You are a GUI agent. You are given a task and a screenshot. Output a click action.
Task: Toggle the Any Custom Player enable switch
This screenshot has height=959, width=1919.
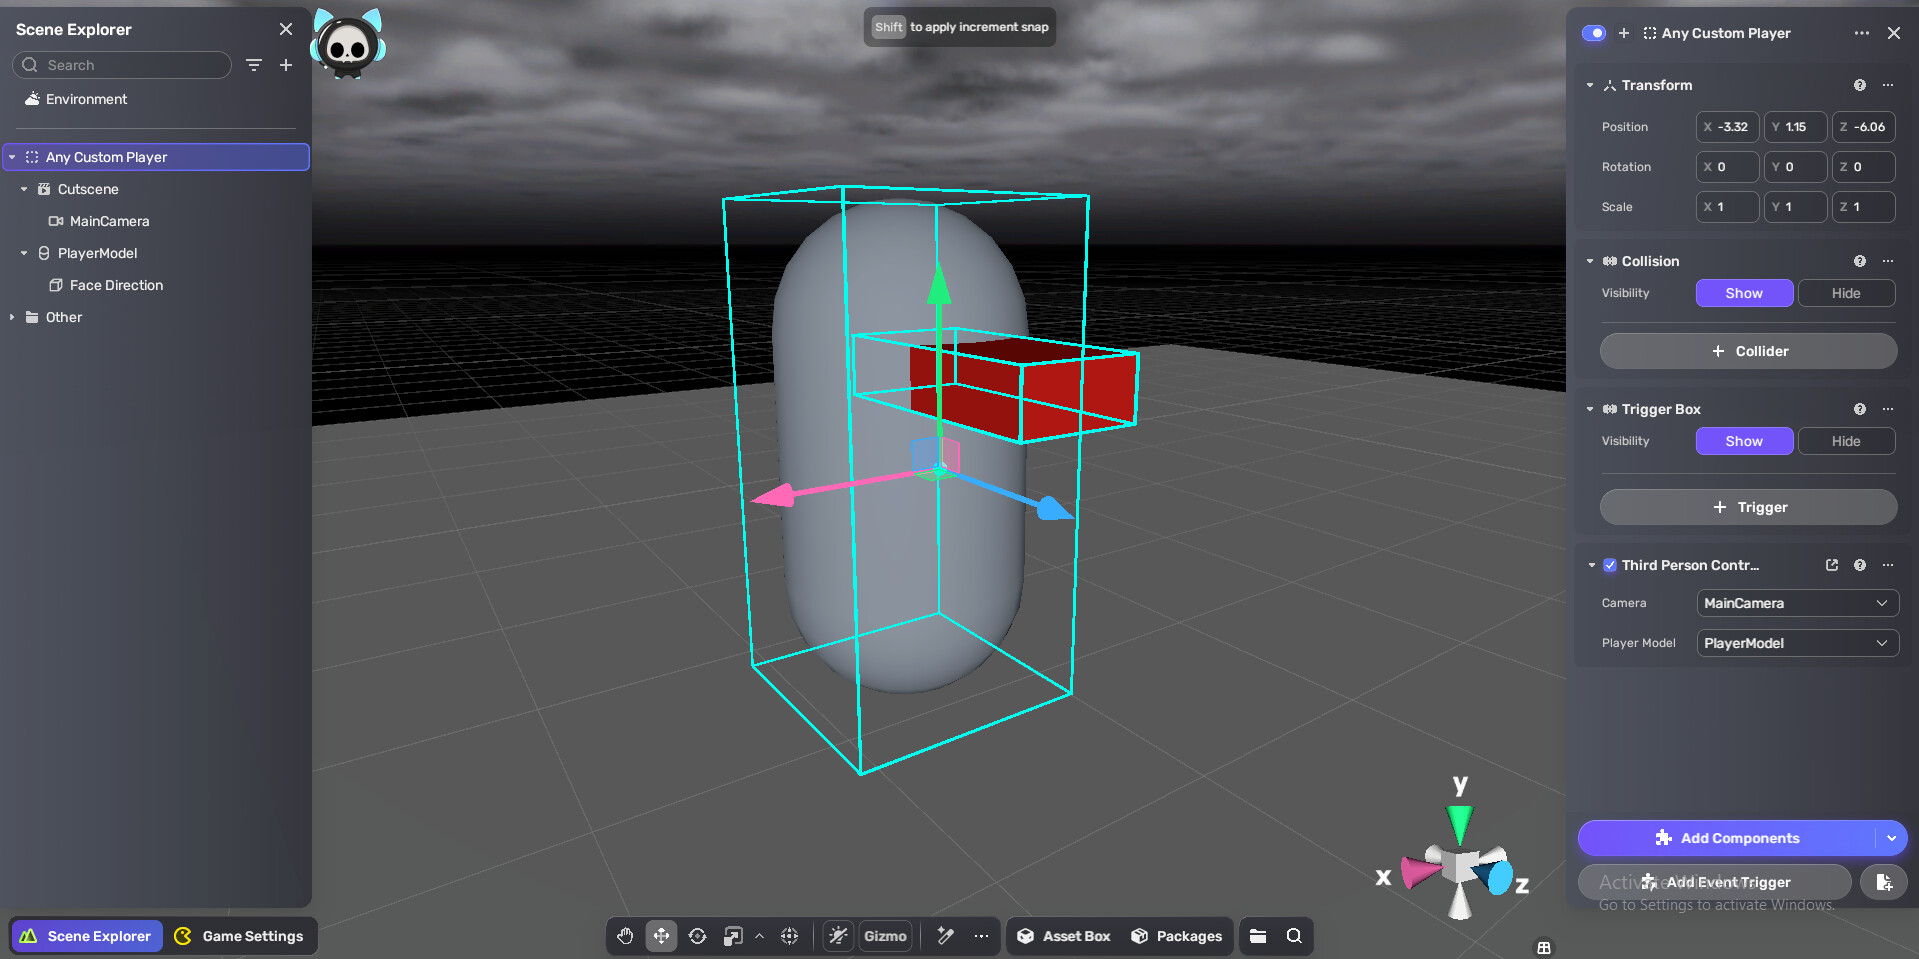[1593, 33]
